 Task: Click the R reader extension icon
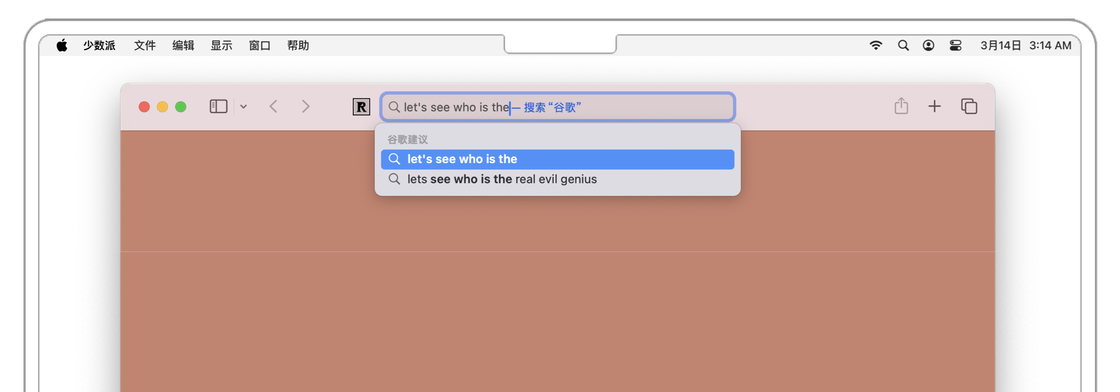[361, 107]
